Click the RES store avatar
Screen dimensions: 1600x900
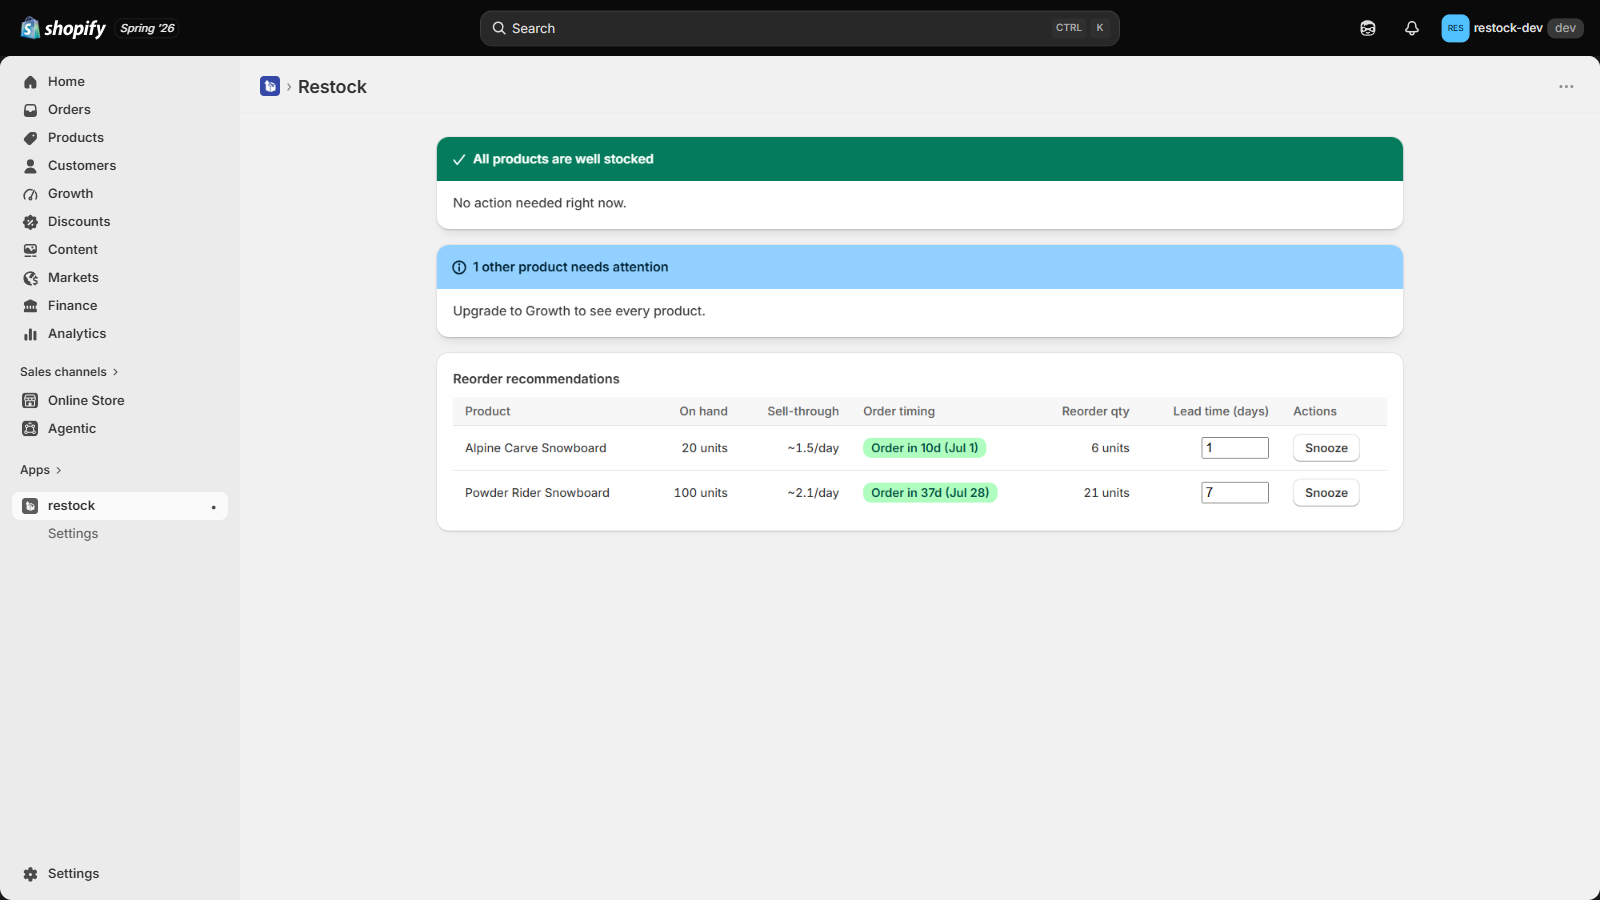[1455, 28]
